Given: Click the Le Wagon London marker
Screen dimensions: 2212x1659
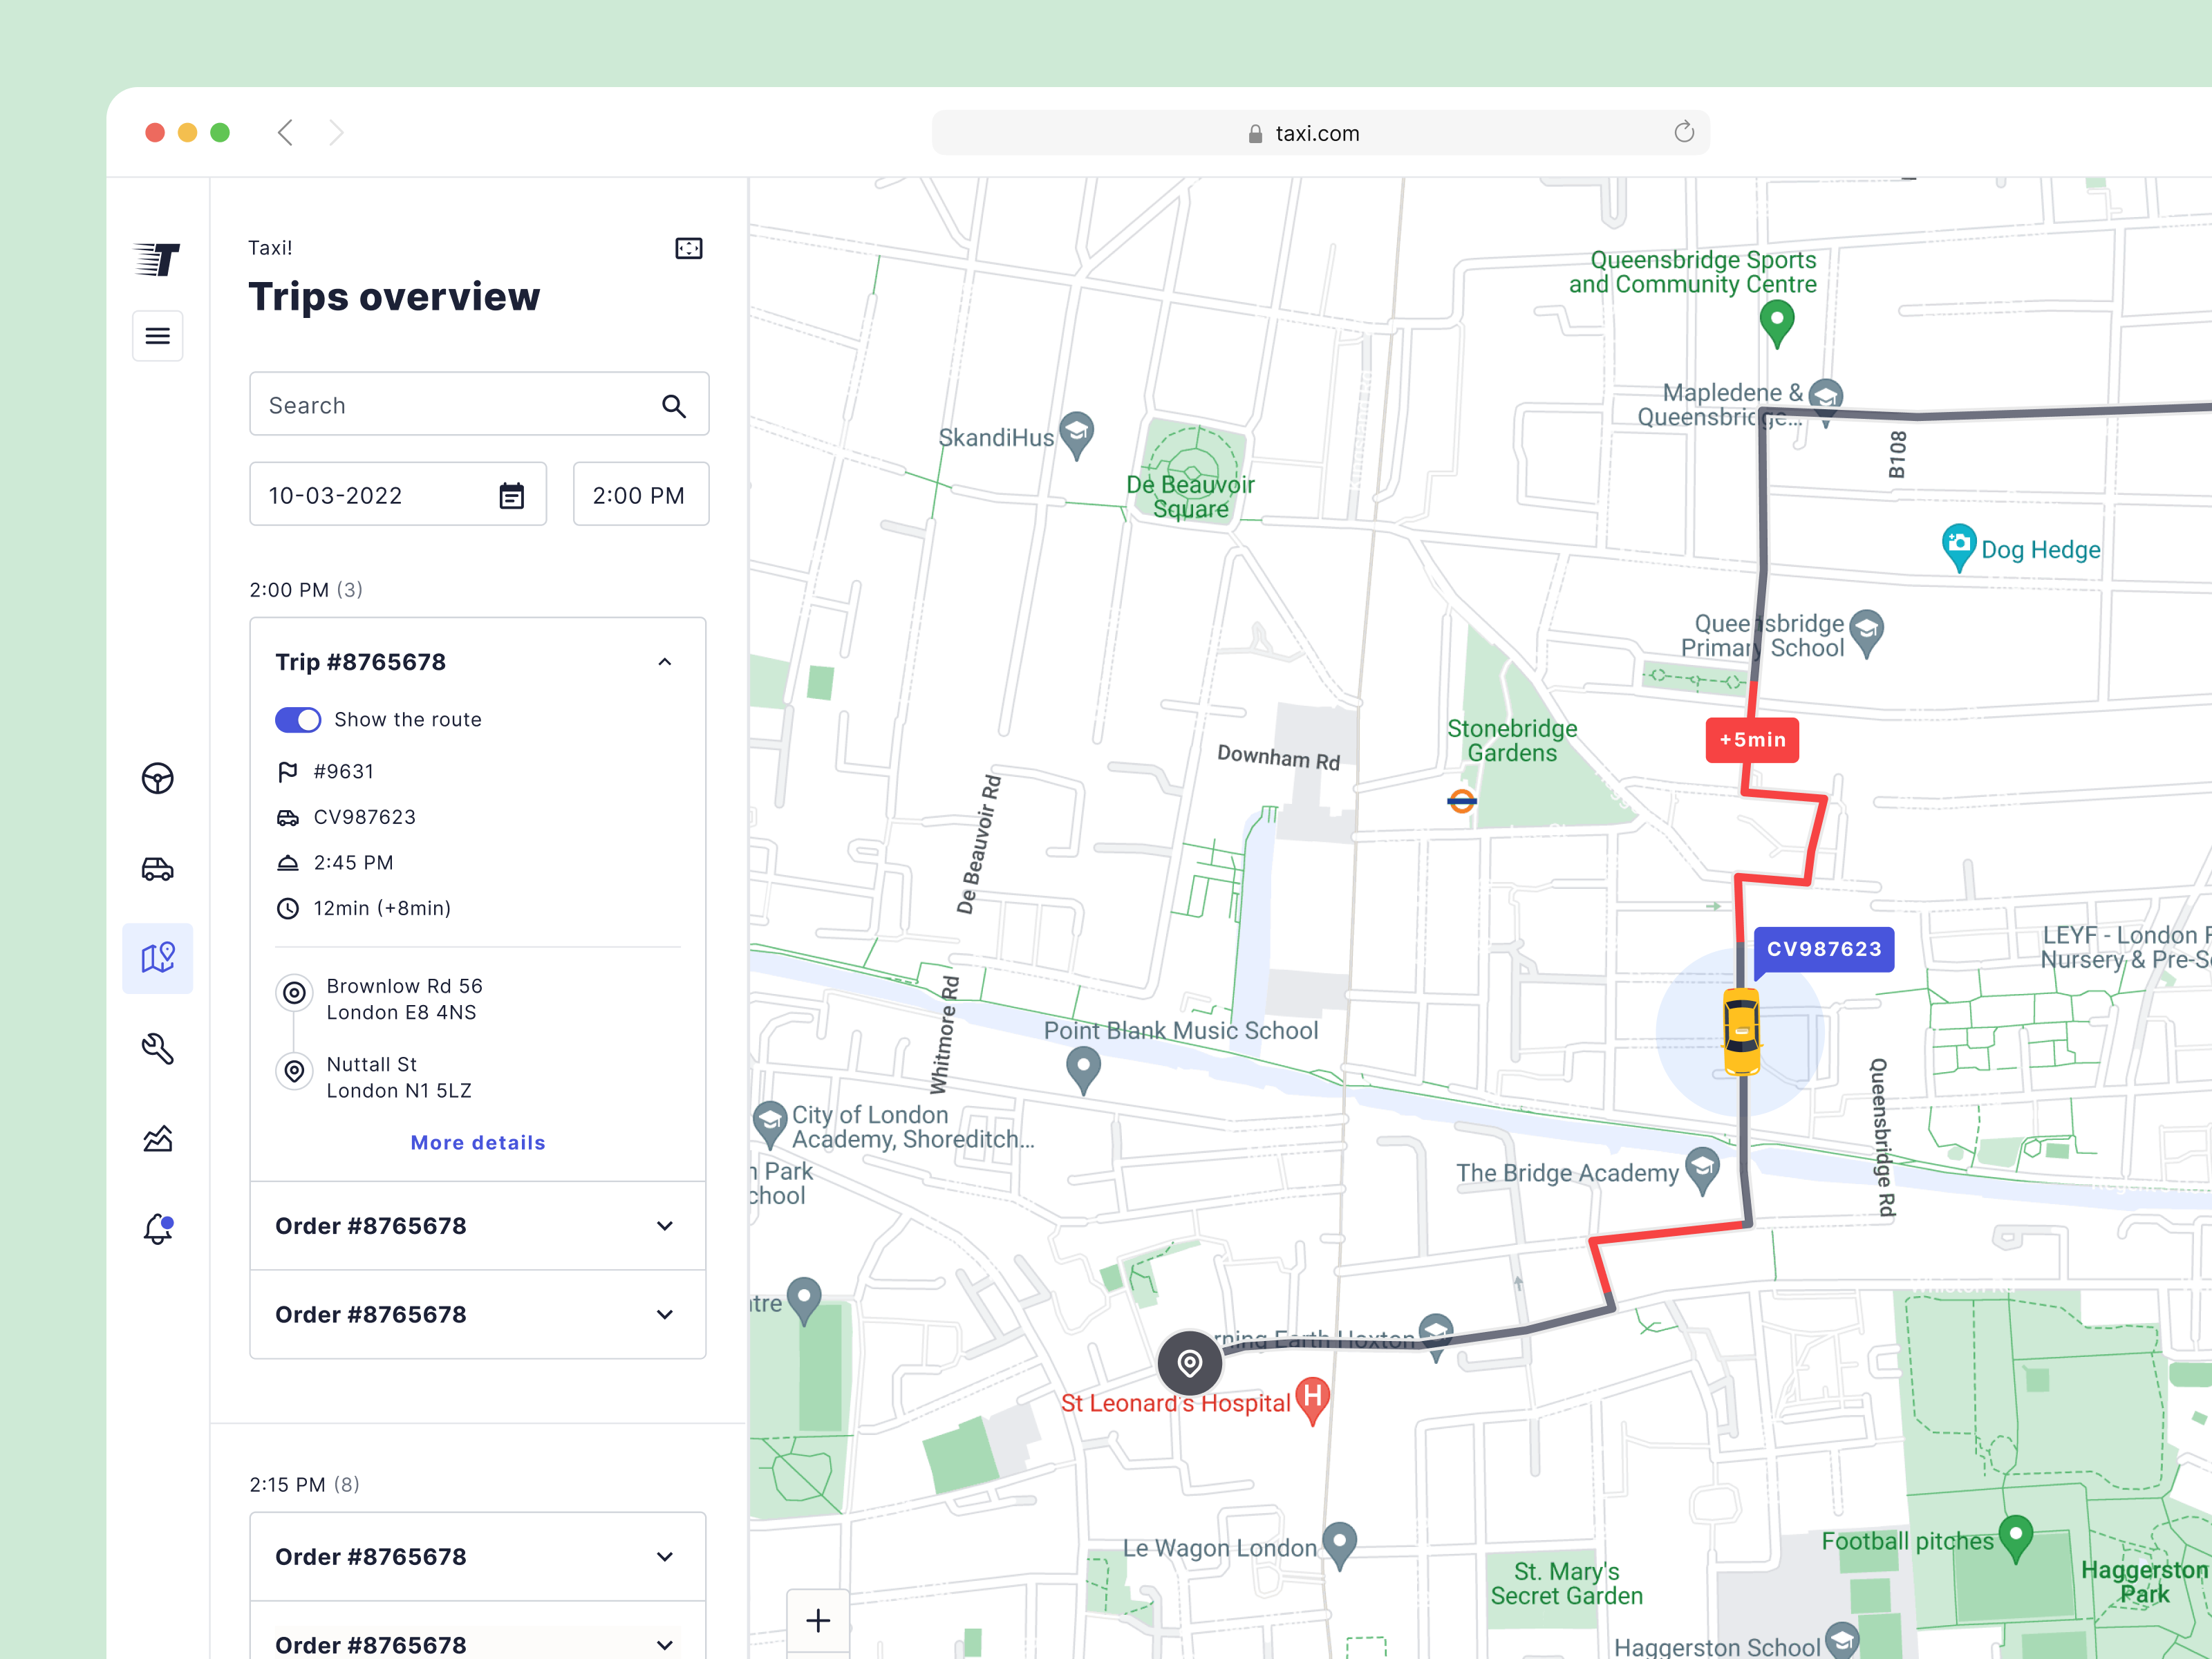Looking at the screenshot, I should pos(1339,1545).
